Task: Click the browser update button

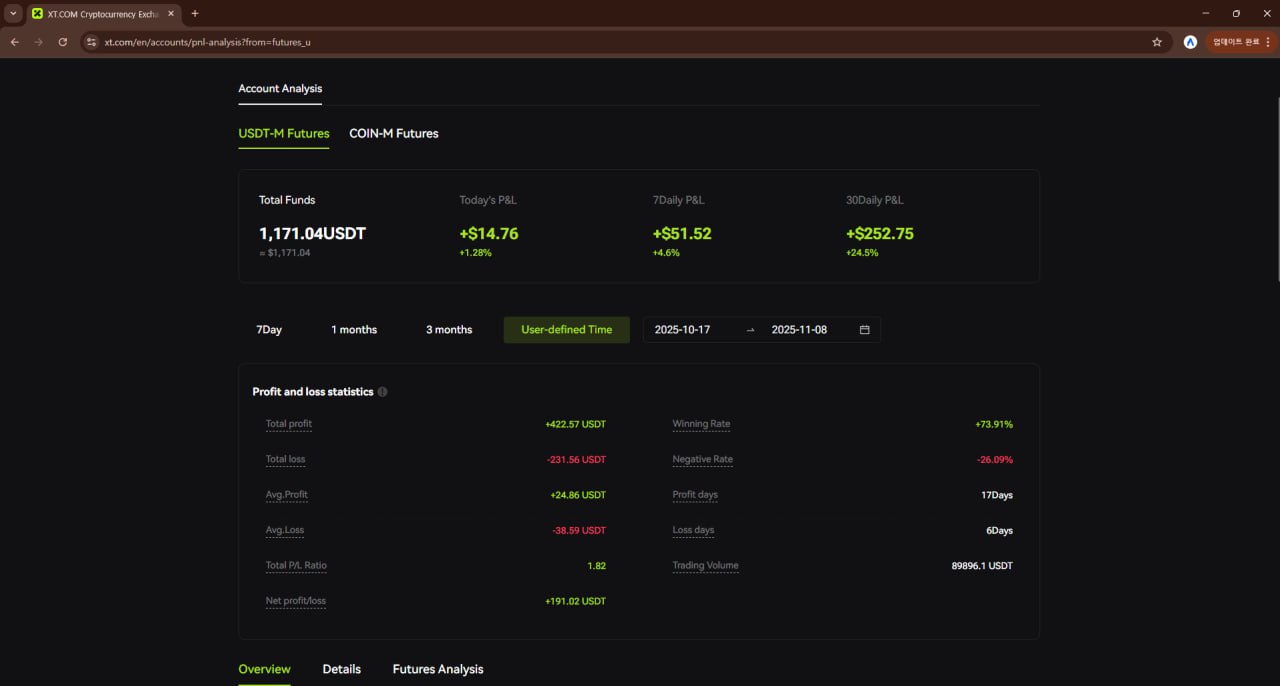Action: click(x=1236, y=42)
